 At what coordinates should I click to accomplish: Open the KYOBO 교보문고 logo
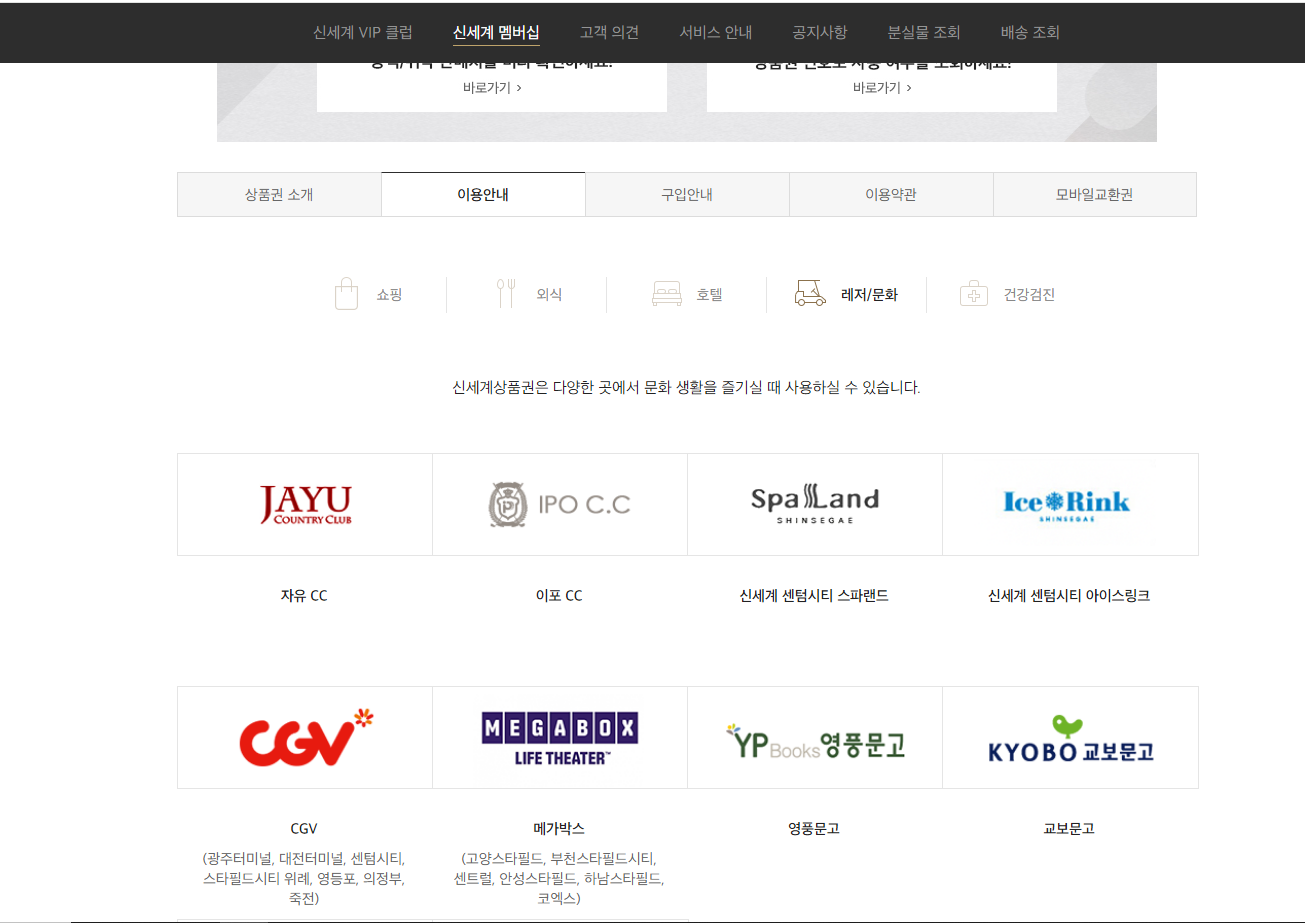(1070, 738)
